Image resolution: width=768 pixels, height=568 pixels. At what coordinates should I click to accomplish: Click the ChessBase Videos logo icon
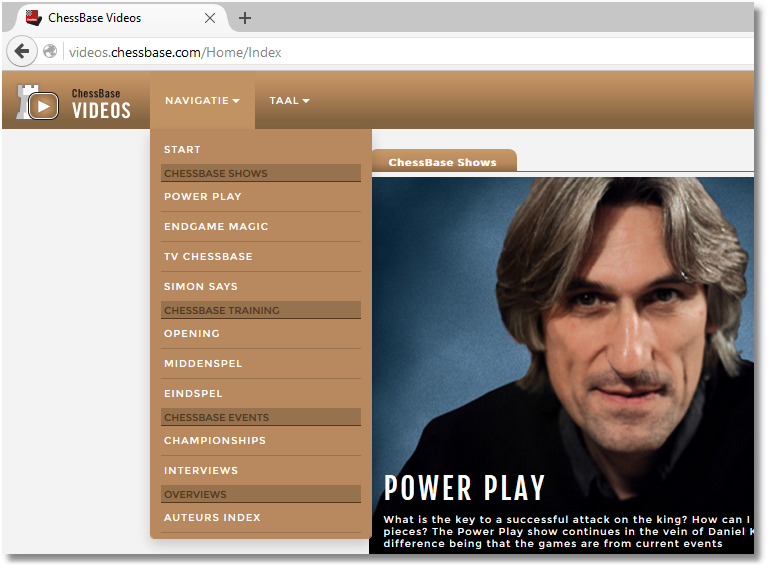(x=37, y=101)
